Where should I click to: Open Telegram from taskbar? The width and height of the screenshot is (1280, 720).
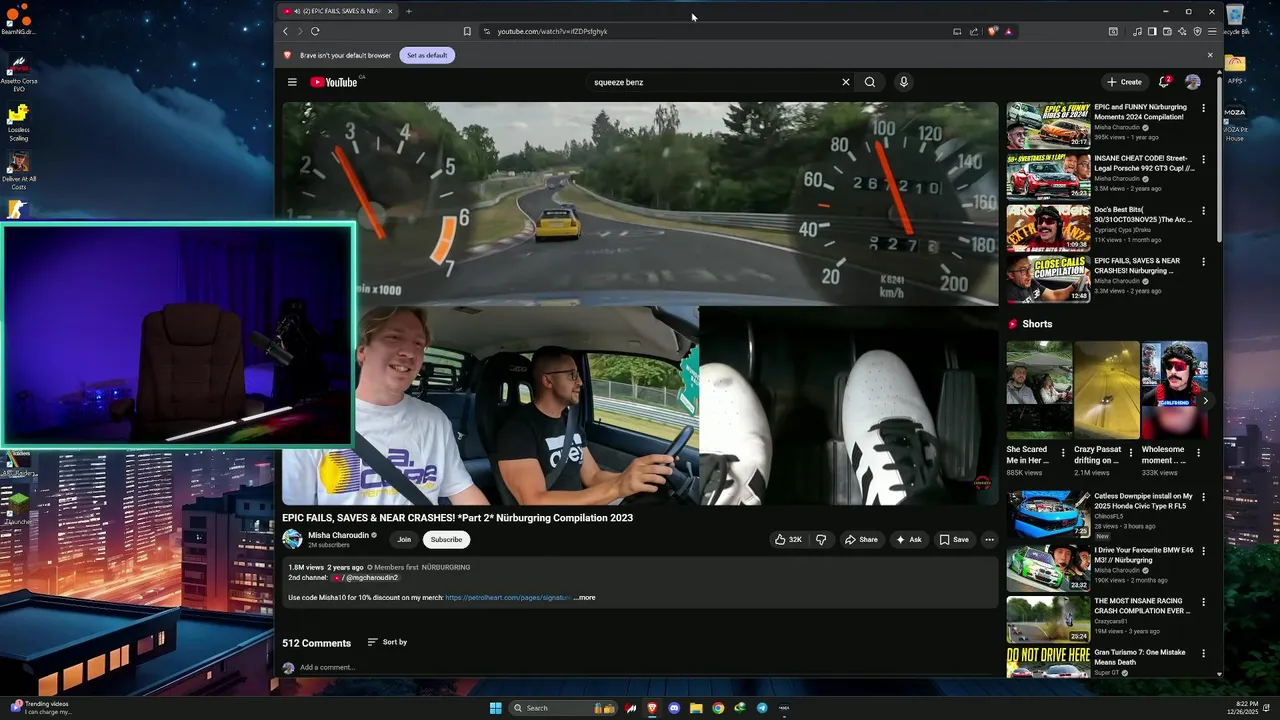(x=762, y=708)
